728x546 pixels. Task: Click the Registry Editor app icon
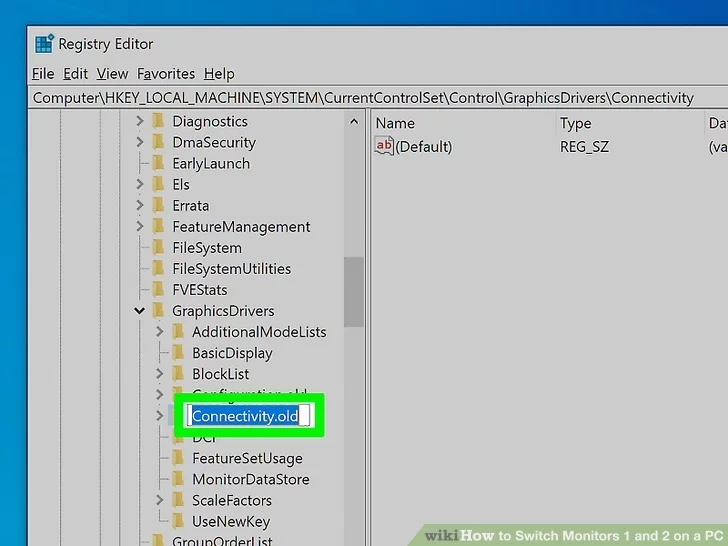tap(44, 44)
